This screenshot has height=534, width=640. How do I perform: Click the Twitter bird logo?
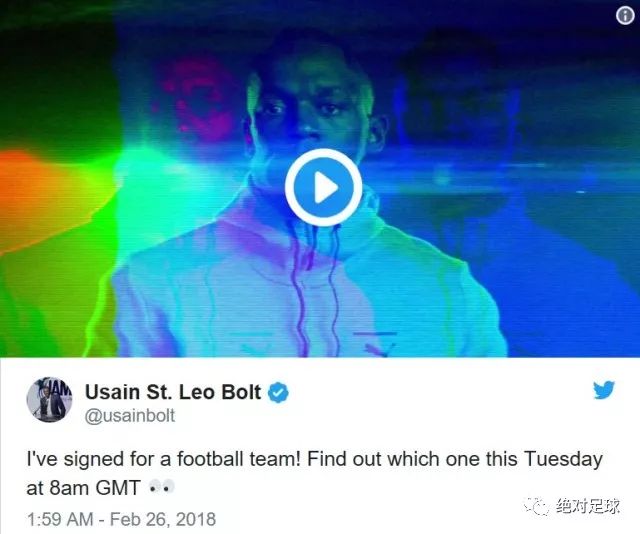[x=604, y=390]
